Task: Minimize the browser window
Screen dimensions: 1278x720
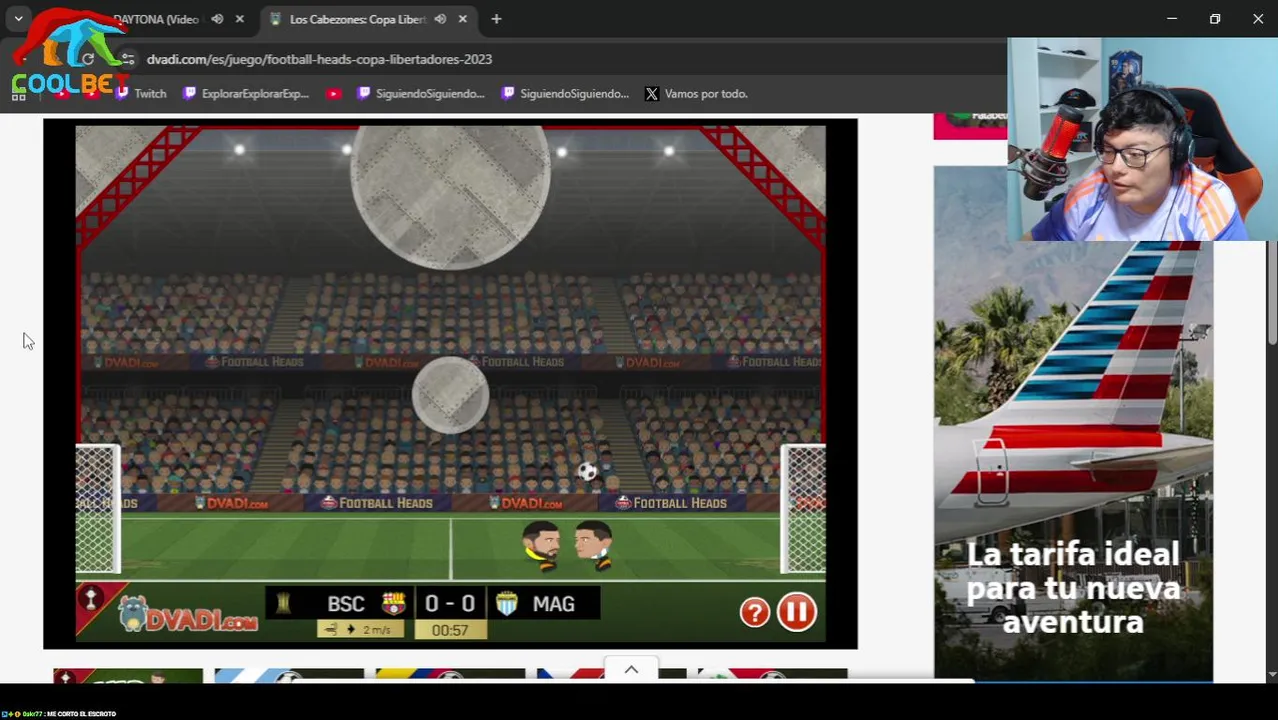Action: point(1172,19)
